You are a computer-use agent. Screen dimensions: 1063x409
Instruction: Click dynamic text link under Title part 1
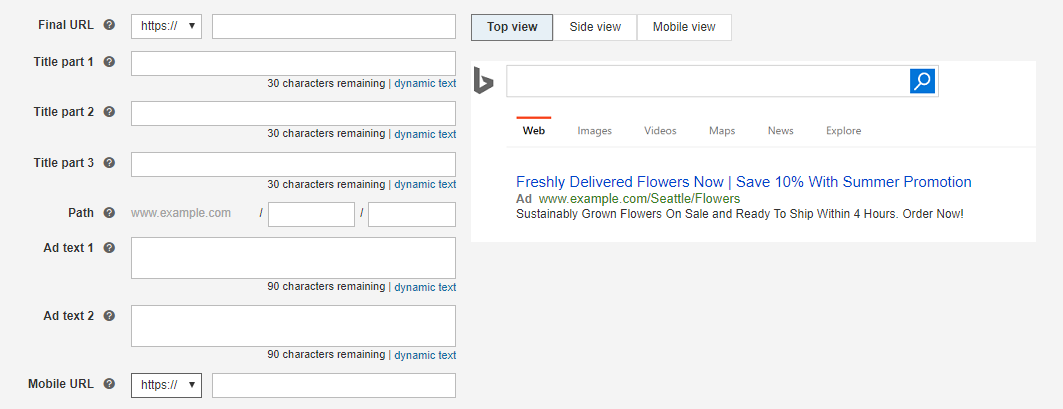point(425,83)
